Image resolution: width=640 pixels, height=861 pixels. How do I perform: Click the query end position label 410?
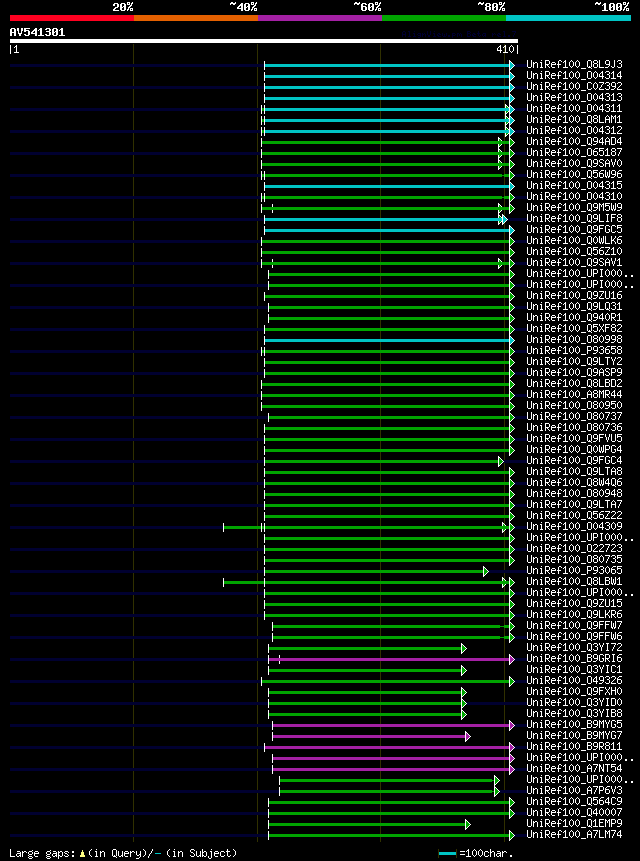point(506,49)
